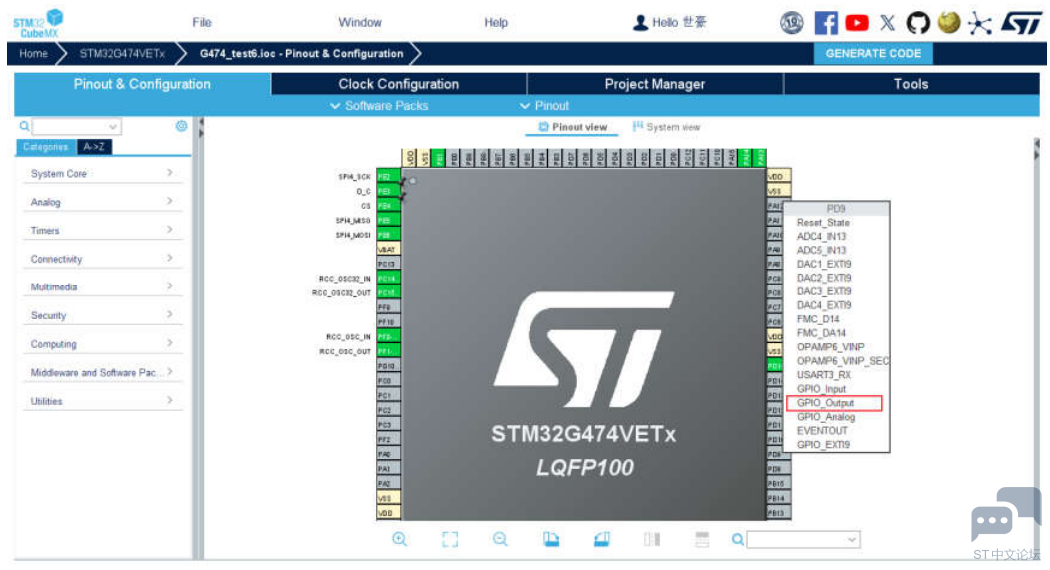
Task: Select the A->Z toggle tab
Action: (x=94, y=147)
